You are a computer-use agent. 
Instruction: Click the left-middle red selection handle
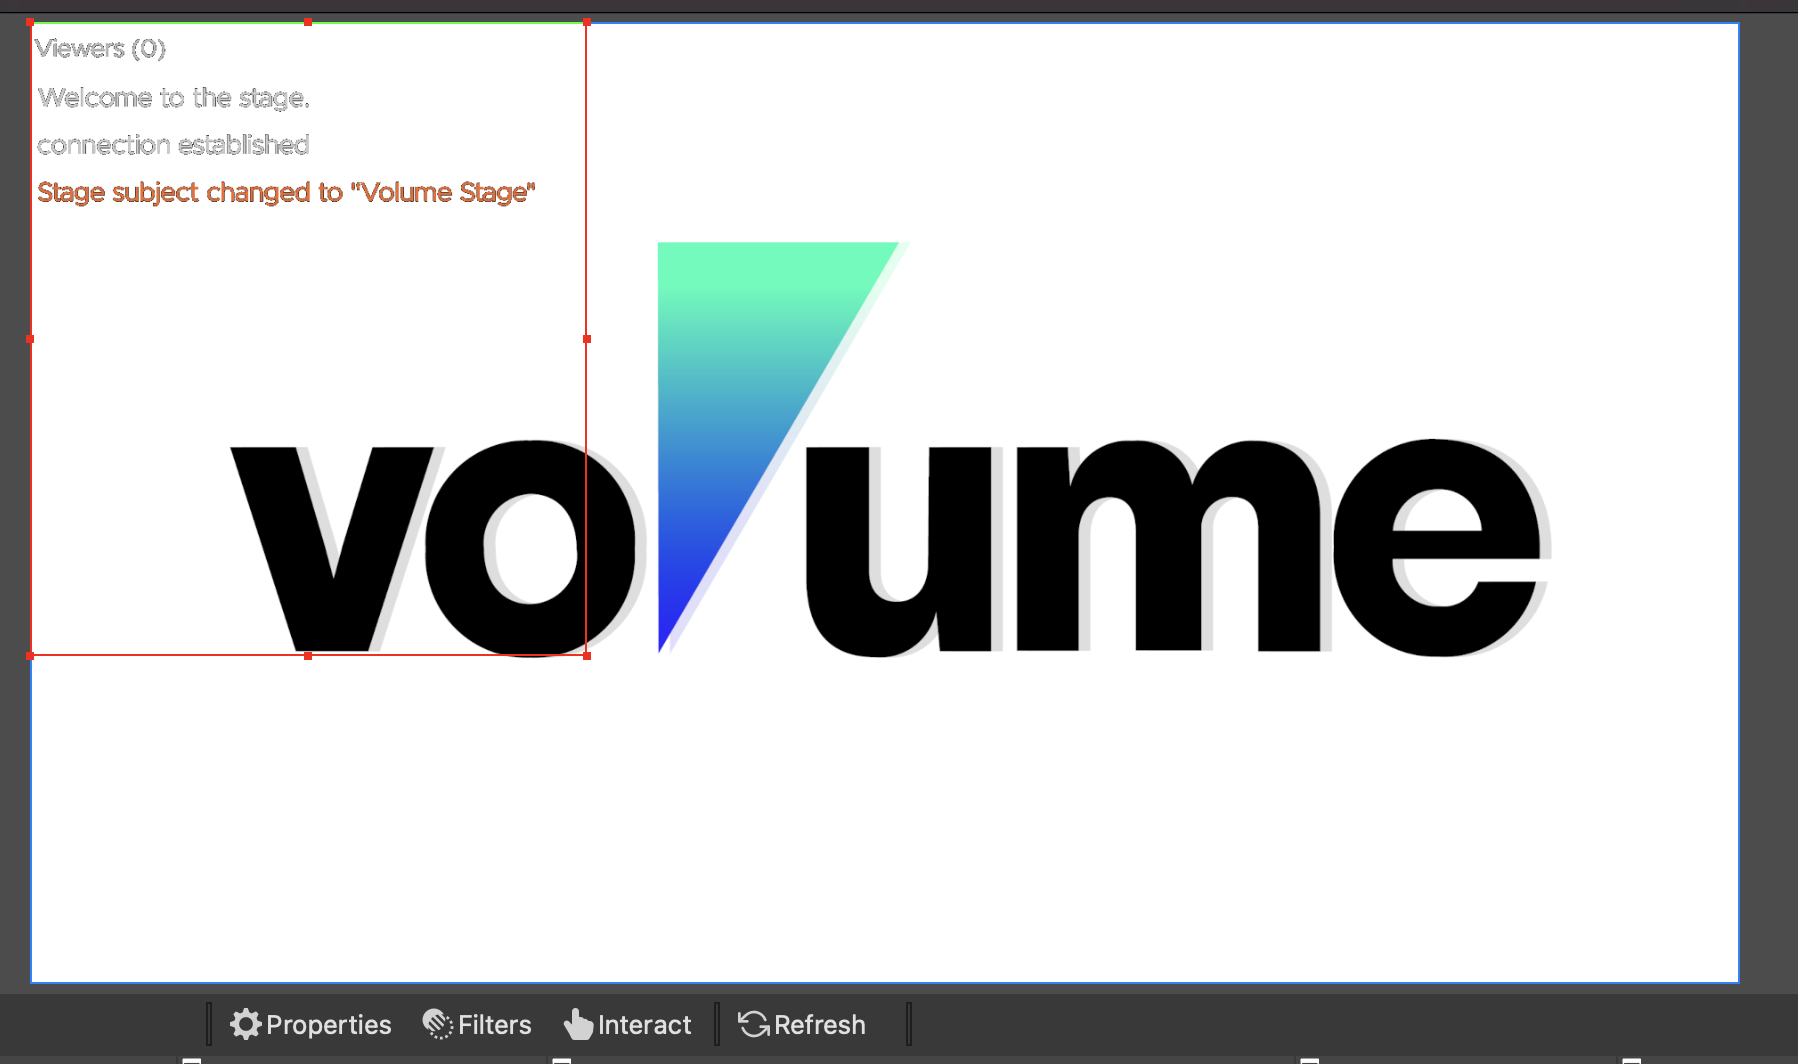coord(30,339)
